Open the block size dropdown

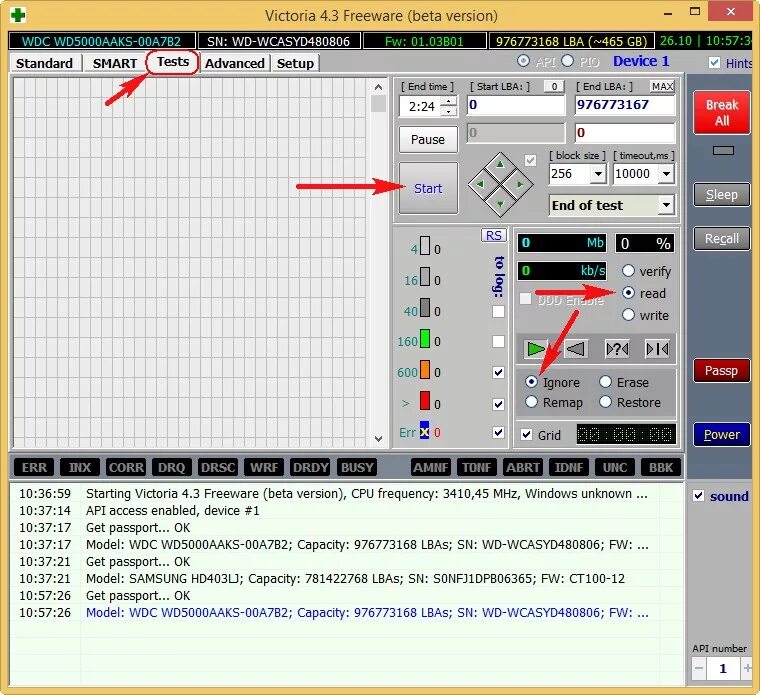[x=598, y=174]
